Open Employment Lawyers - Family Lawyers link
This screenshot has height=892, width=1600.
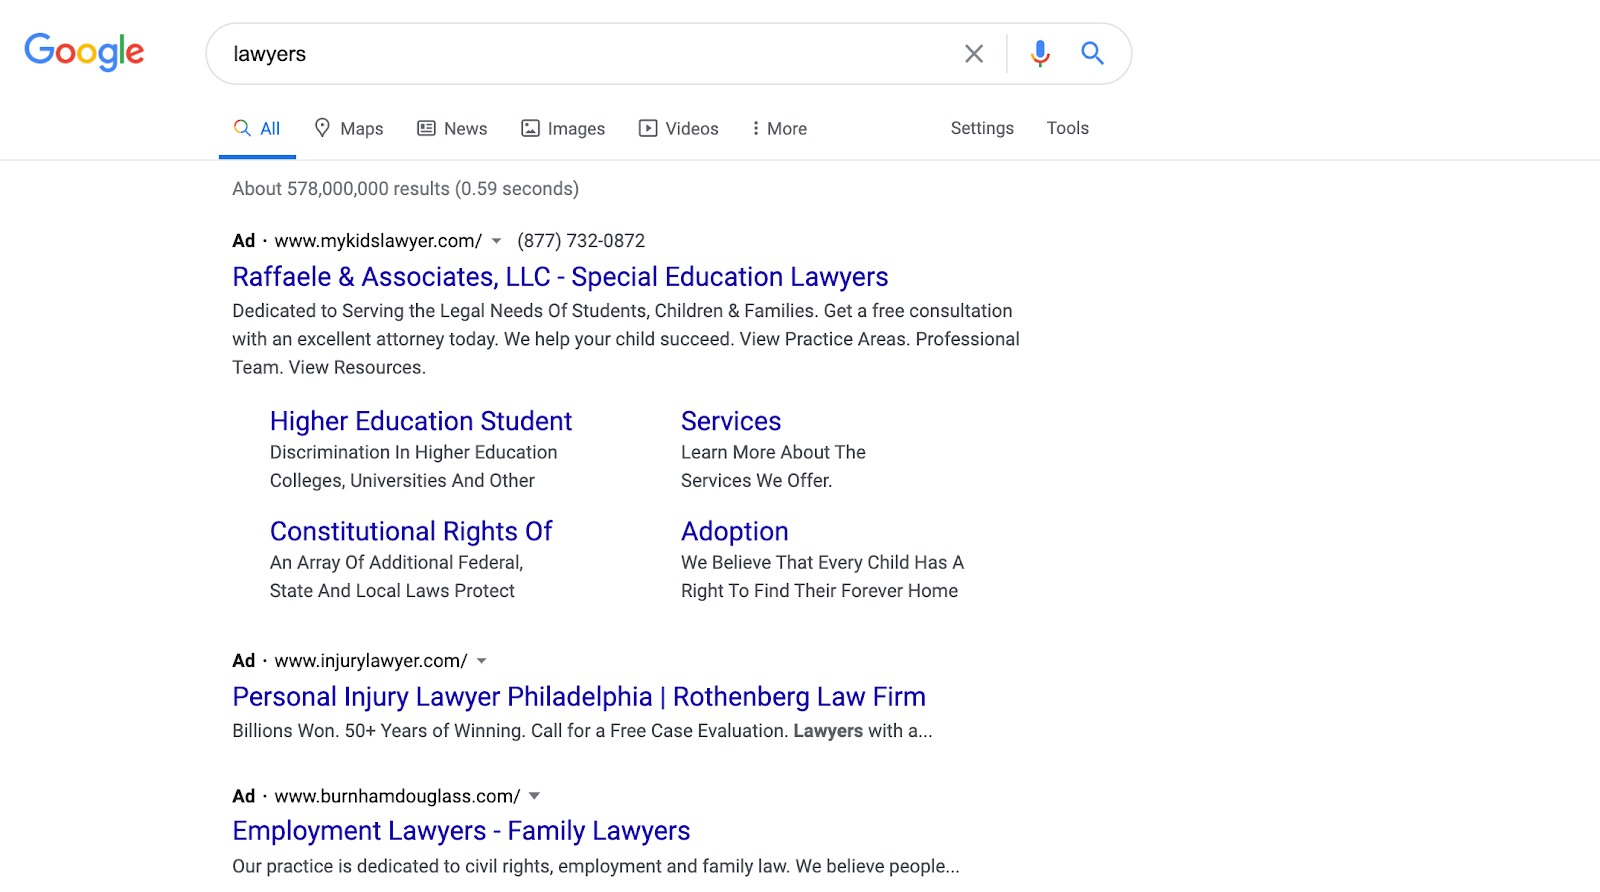(x=461, y=831)
